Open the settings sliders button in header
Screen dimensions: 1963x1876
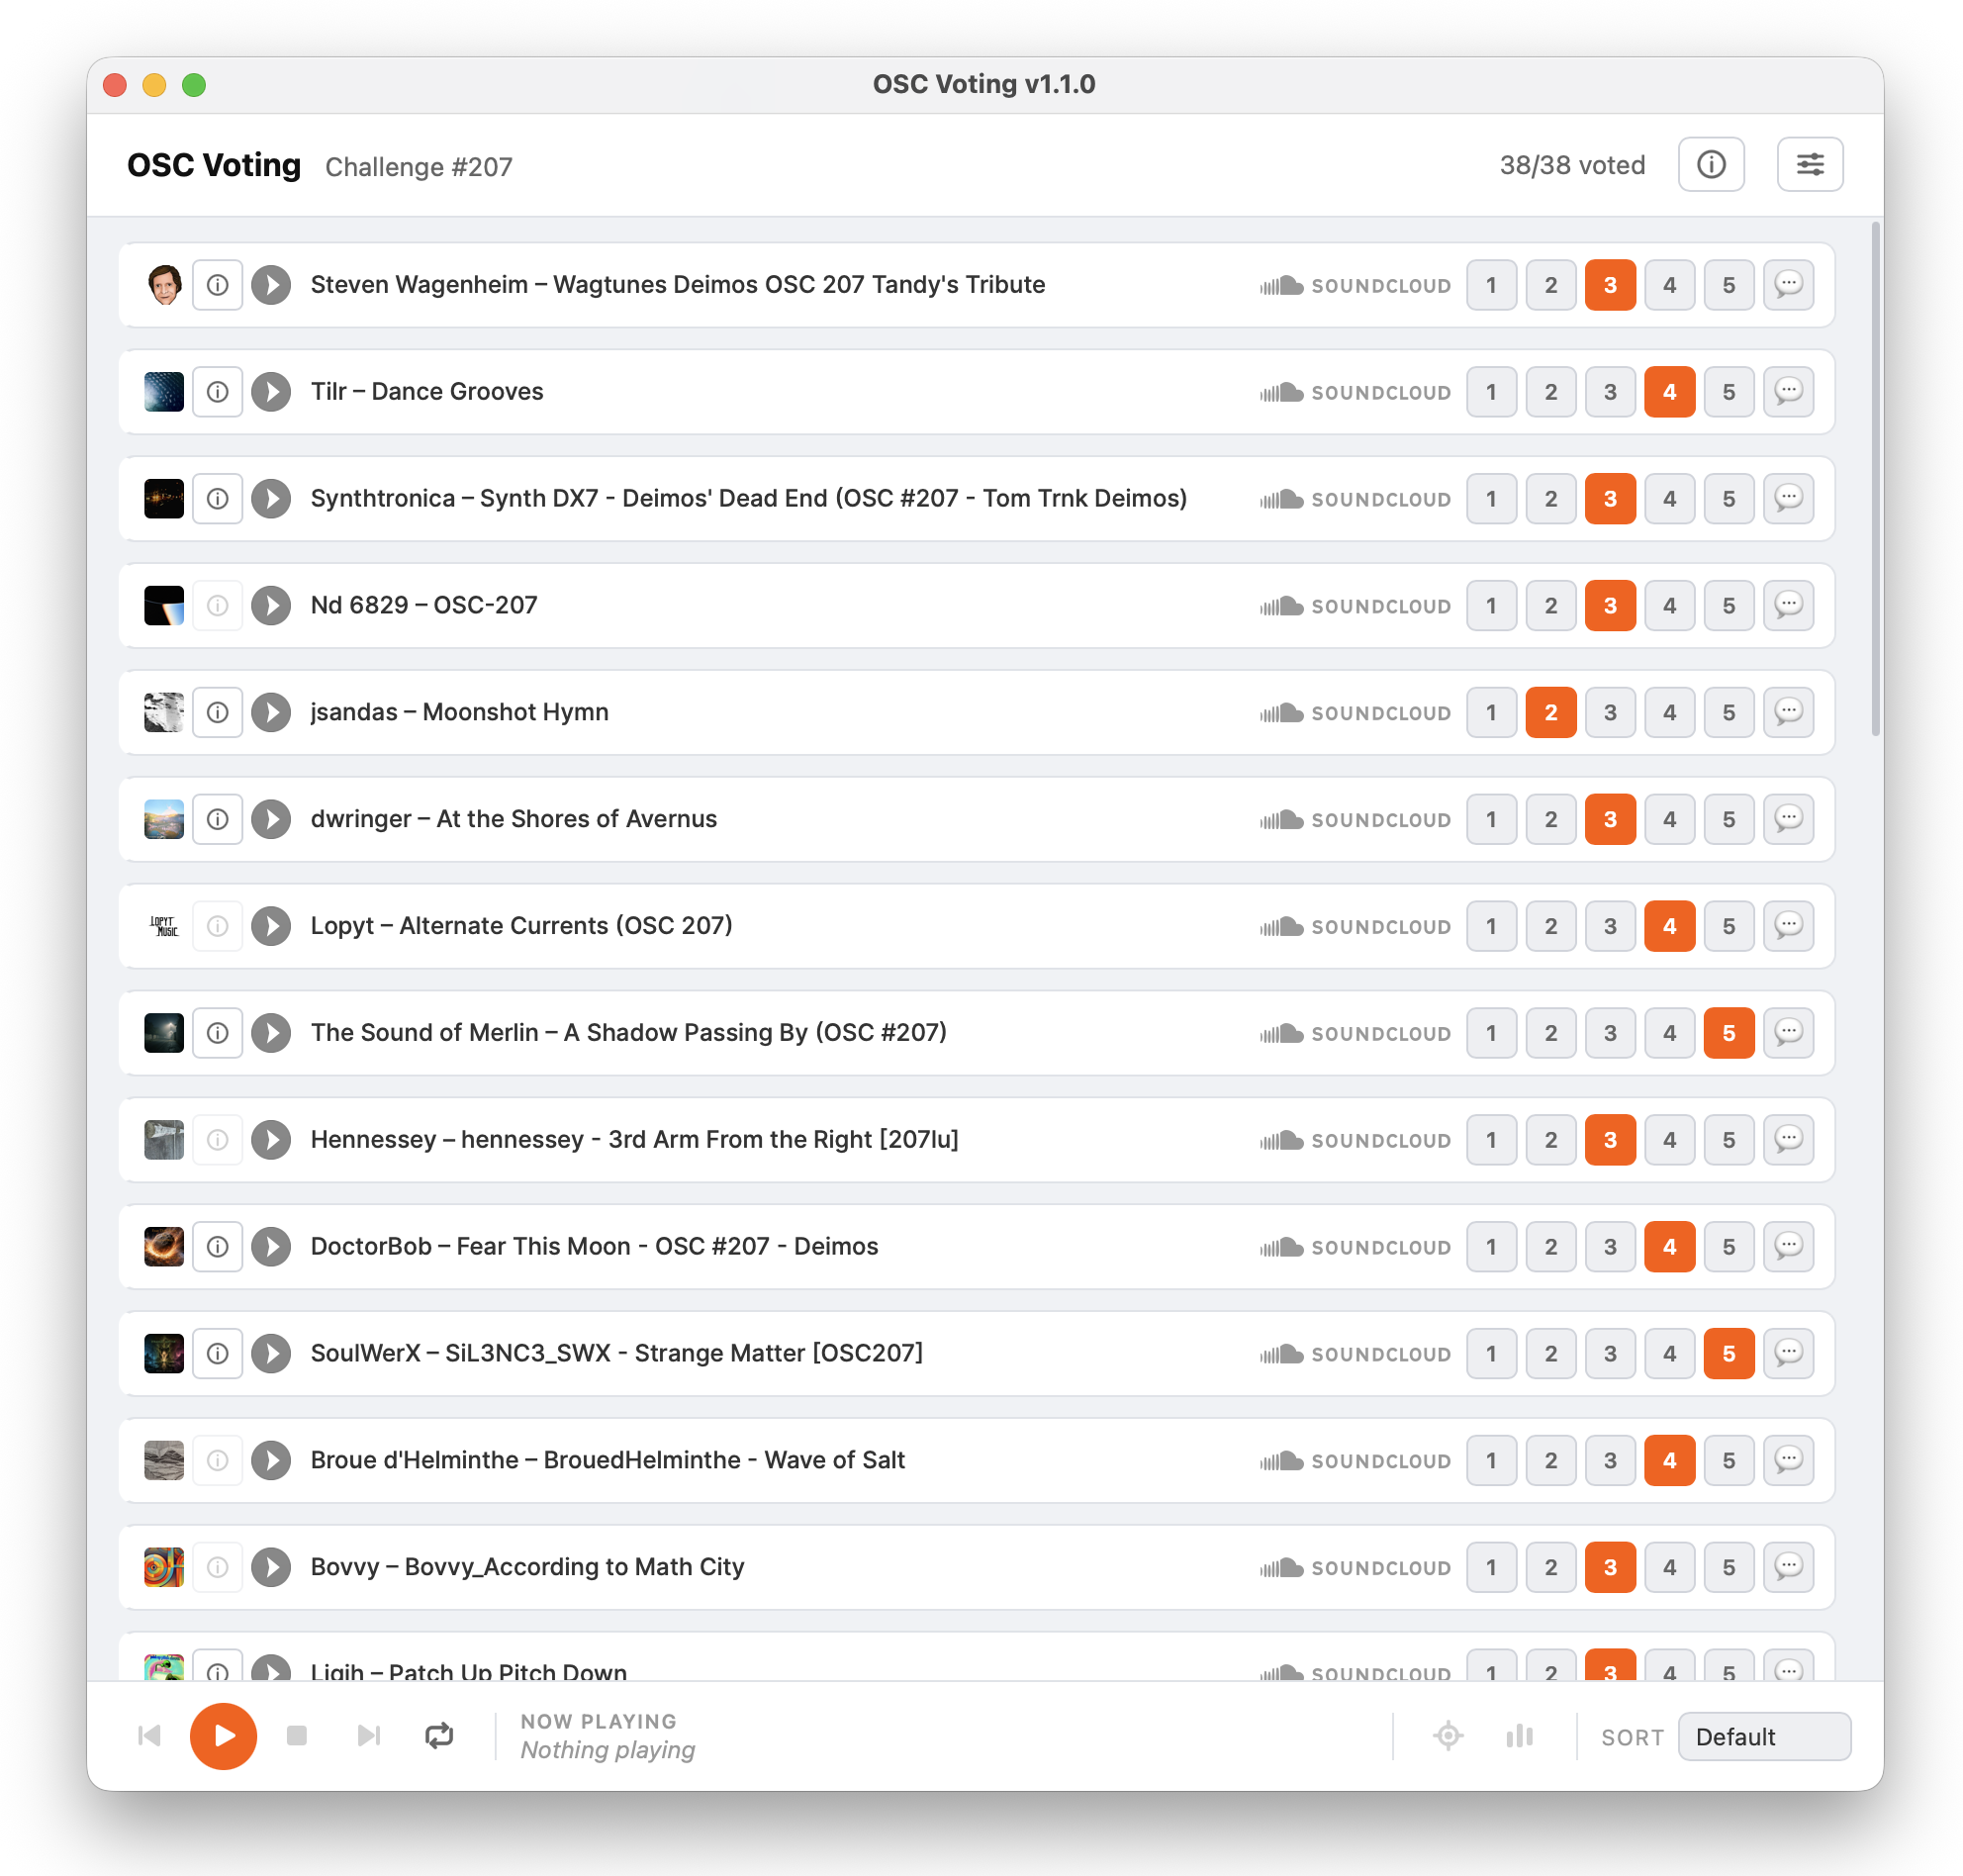pyautogui.click(x=1809, y=164)
